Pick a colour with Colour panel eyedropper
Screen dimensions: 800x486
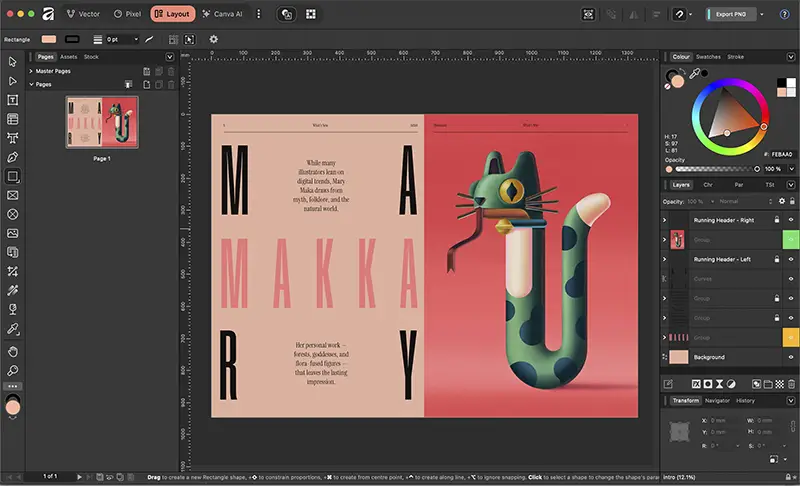[x=694, y=74]
